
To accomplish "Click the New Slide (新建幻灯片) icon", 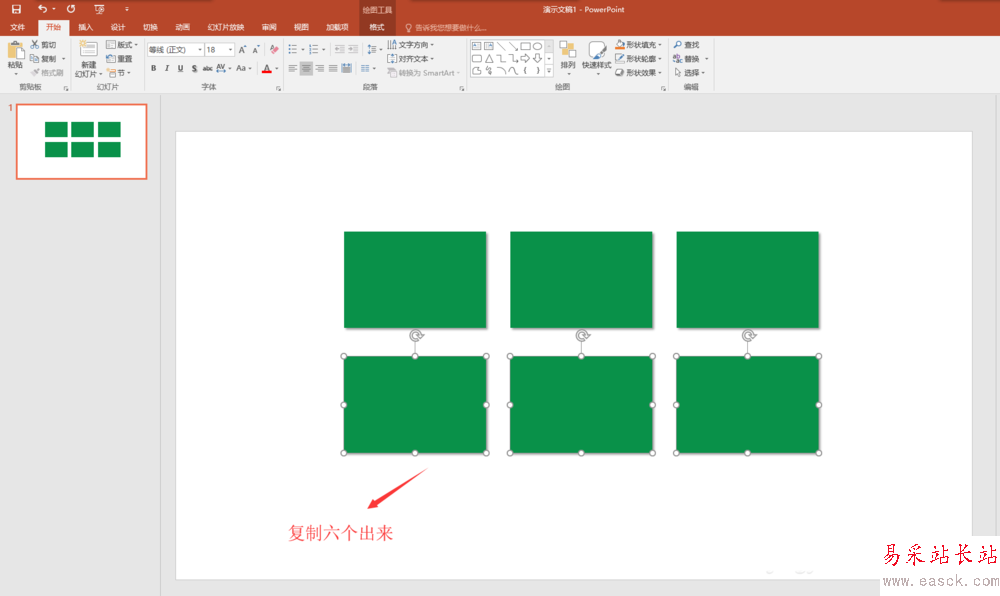I will coord(88,51).
